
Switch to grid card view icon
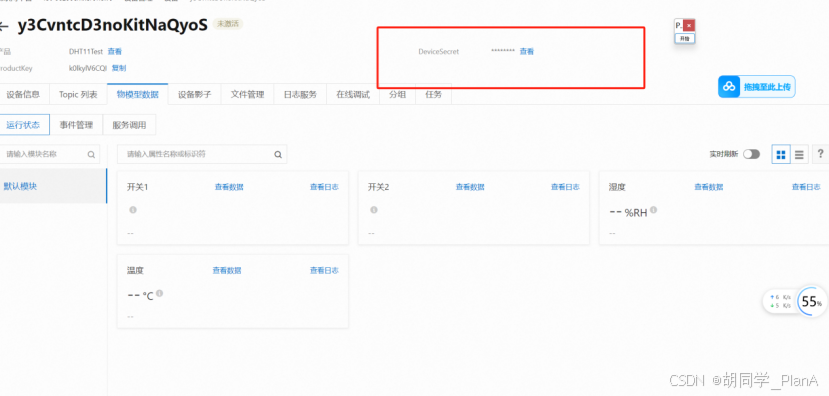tap(781, 154)
